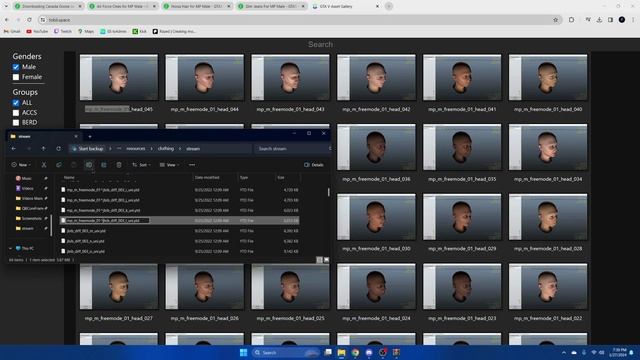Bookmark this page with the star icon
Image resolution: width=640 pixels, height=360 pixels.
(x=556, y=20)
